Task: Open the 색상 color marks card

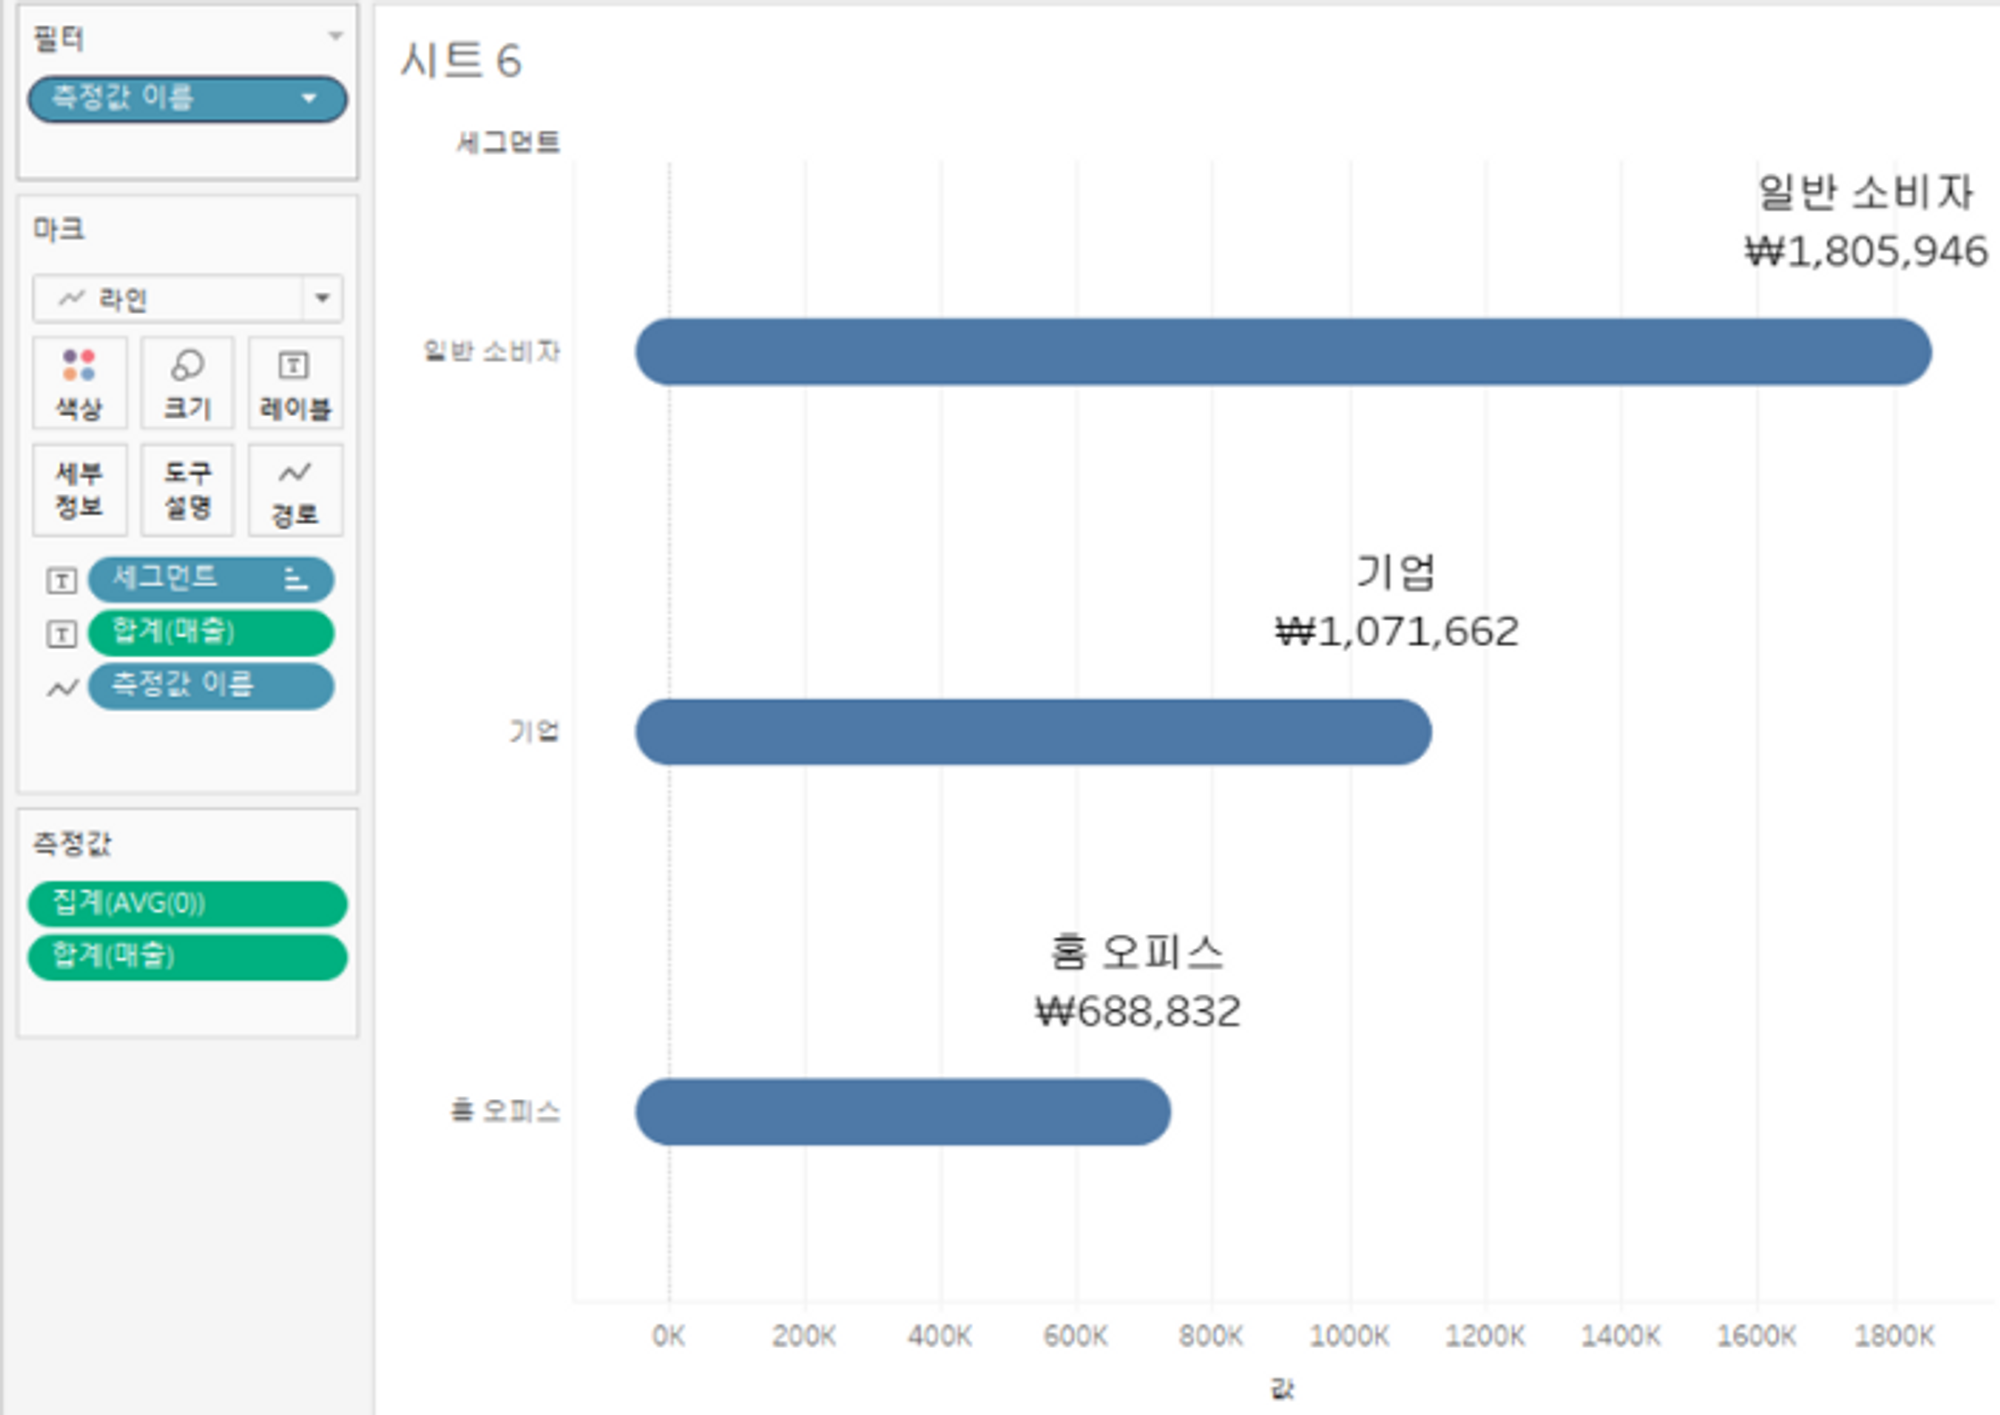Action: click(79, 383)
